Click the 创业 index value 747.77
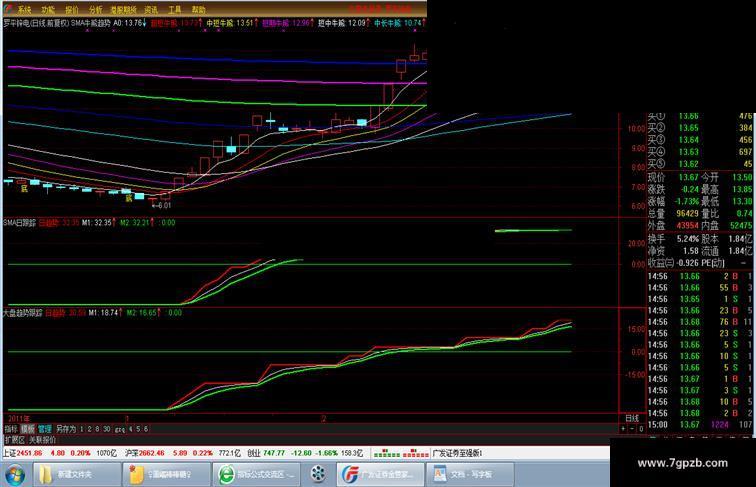Viewport: 756px width, 487px height. click(274, 453)
